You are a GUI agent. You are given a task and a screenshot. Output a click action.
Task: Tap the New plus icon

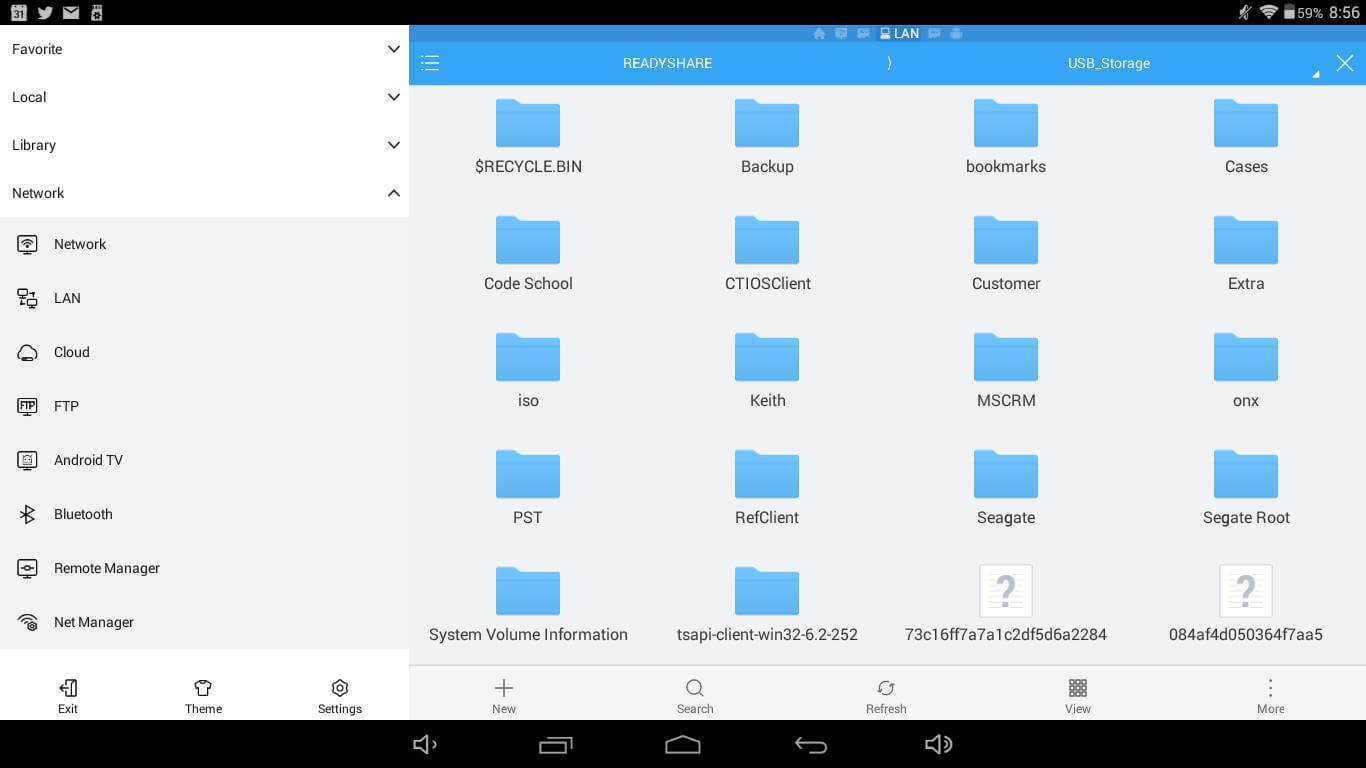[504, 695]
